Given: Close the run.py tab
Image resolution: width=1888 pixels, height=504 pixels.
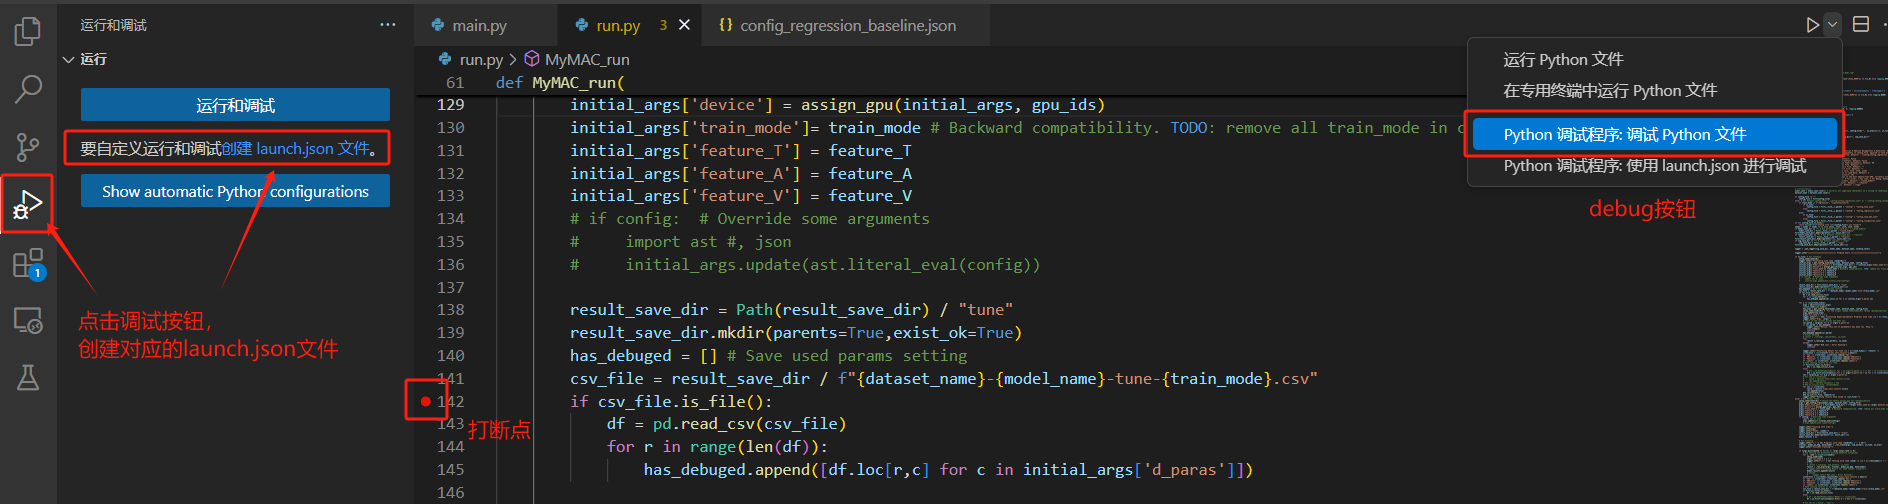Looking at the screenshot, I should 685,25.
